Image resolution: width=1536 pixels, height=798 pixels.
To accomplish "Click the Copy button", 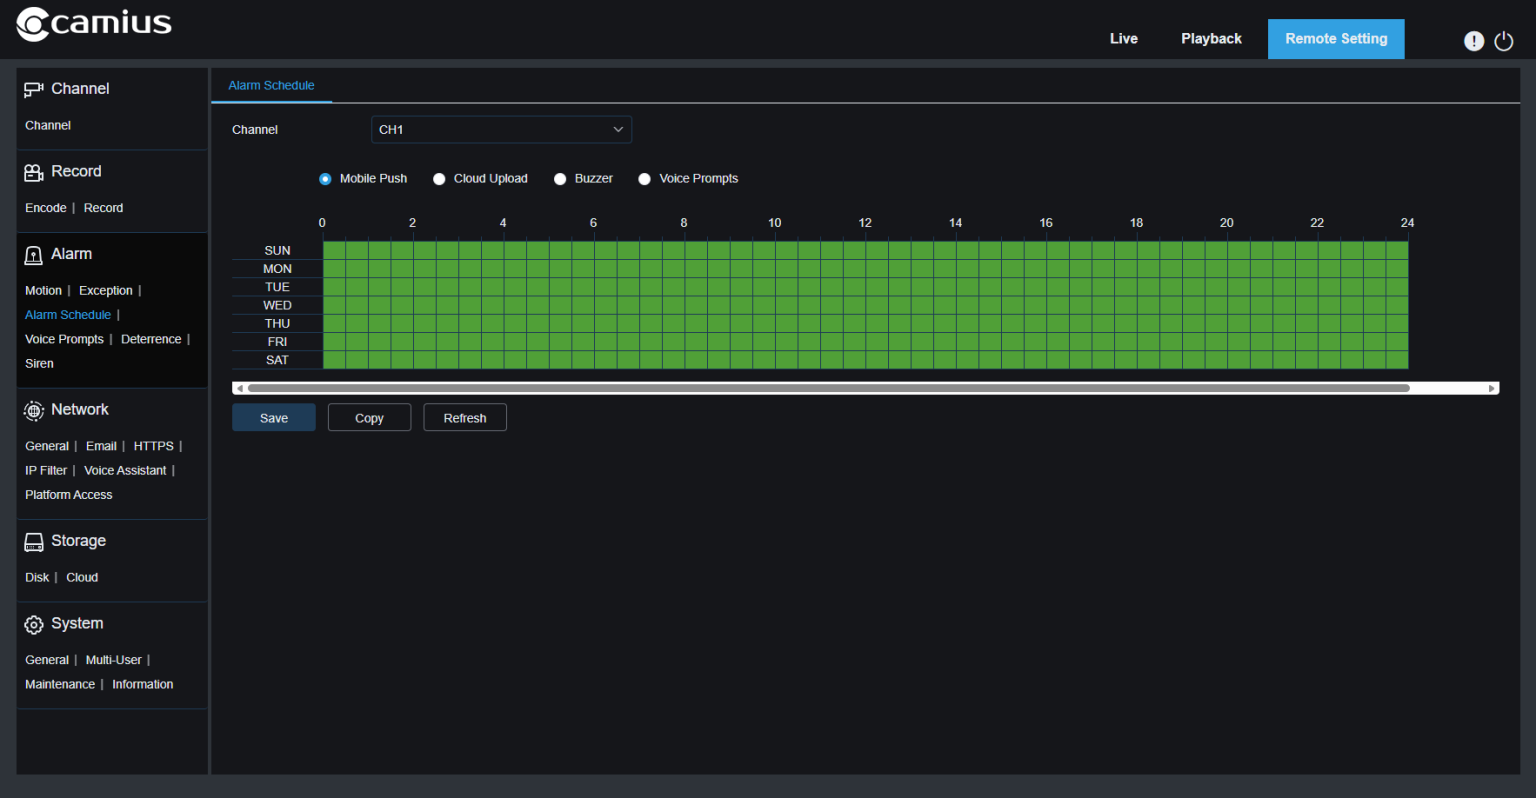I will click(x=369, y=418).
